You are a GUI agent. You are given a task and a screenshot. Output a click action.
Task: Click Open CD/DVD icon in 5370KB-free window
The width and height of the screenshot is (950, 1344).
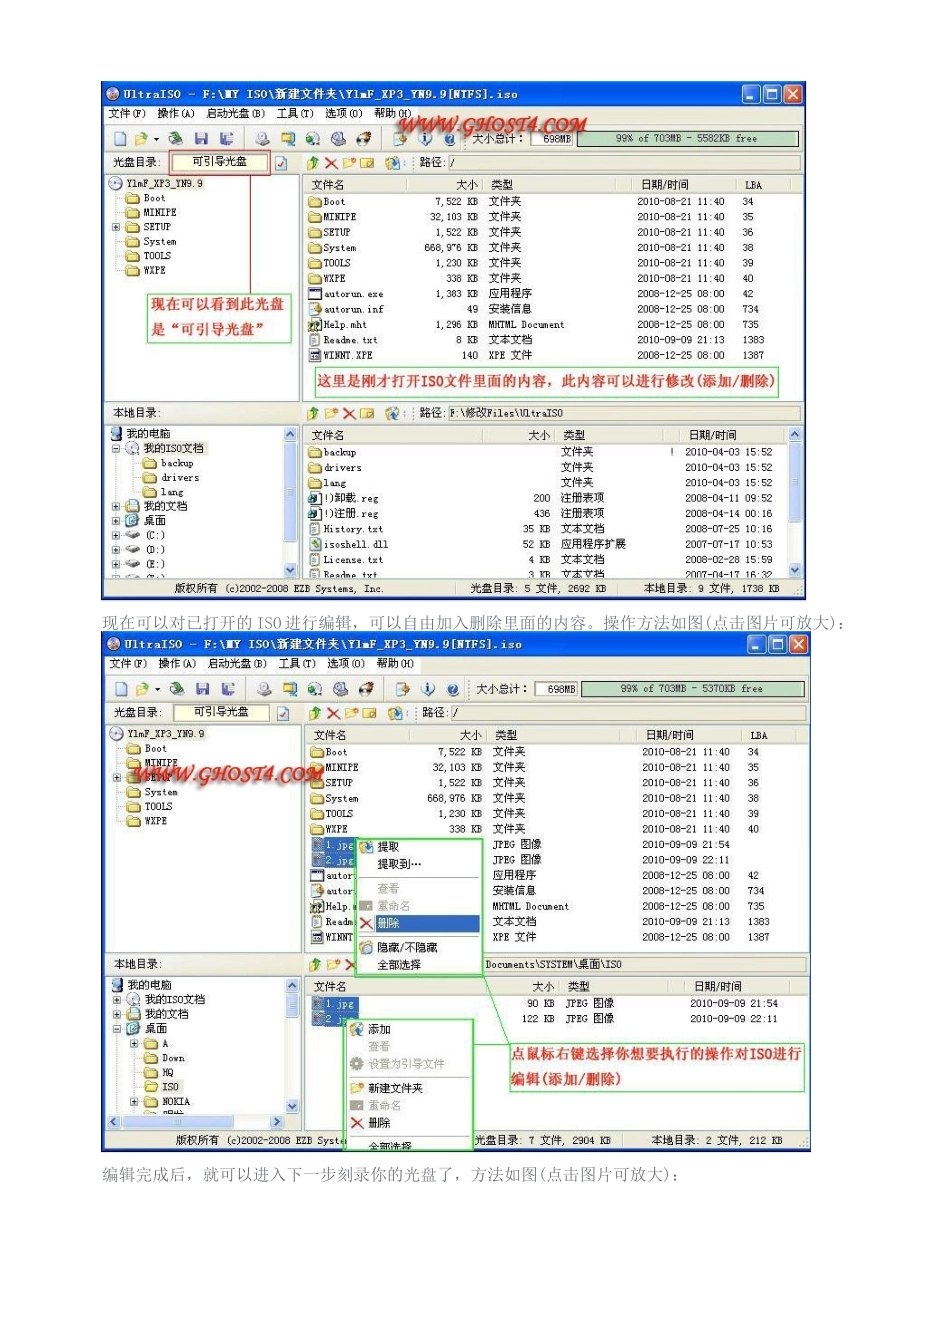click(177, 689)
